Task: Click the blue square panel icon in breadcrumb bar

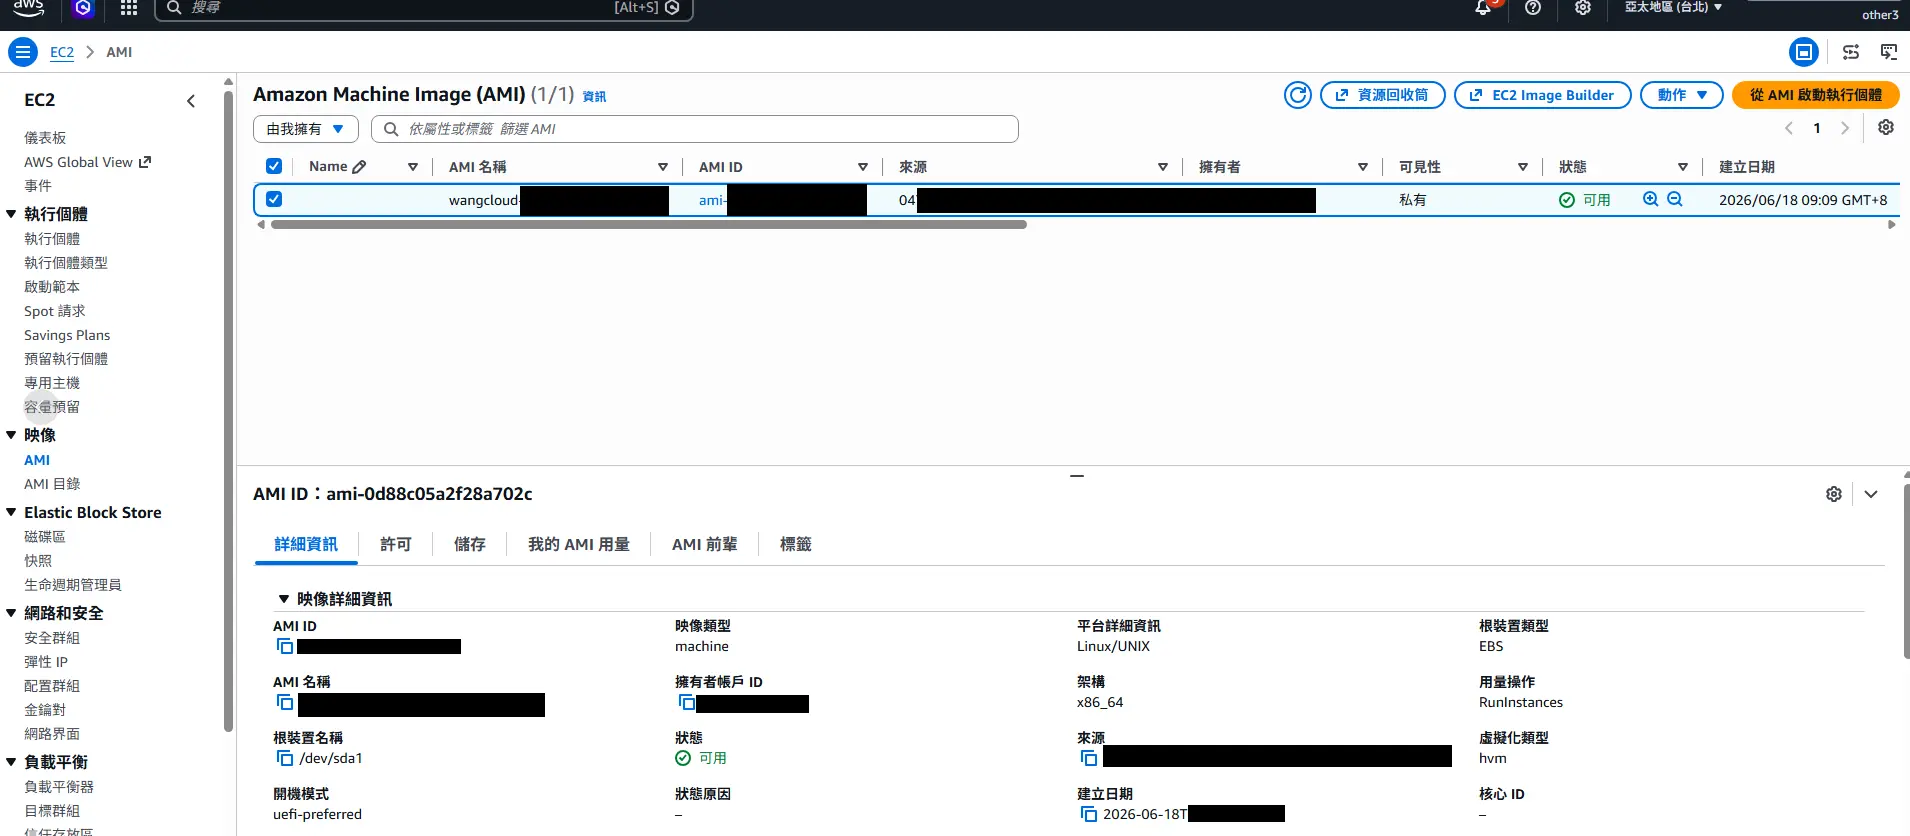Action: point(1804,52)
